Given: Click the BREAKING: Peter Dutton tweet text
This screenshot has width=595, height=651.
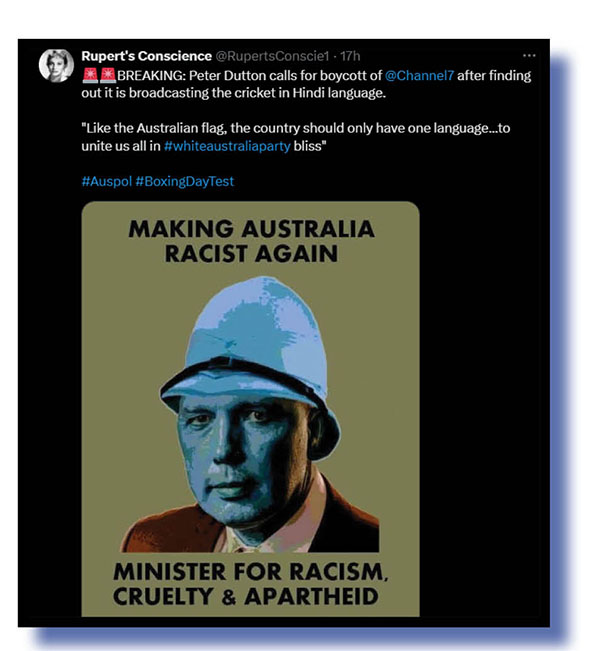Looking at the screenshot, I should [306, 84].
